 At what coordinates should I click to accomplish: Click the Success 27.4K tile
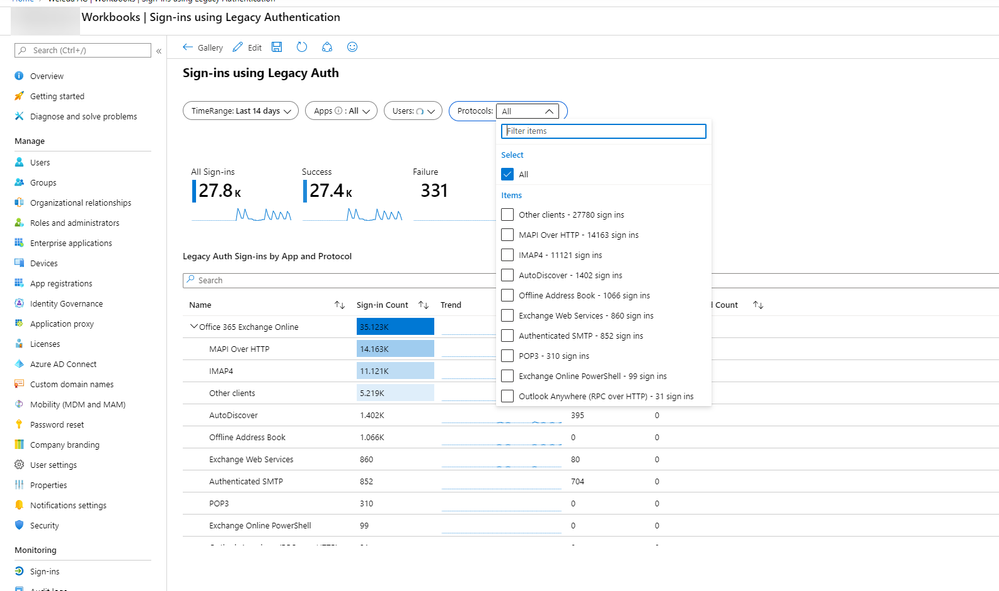[x=352, y=195]
